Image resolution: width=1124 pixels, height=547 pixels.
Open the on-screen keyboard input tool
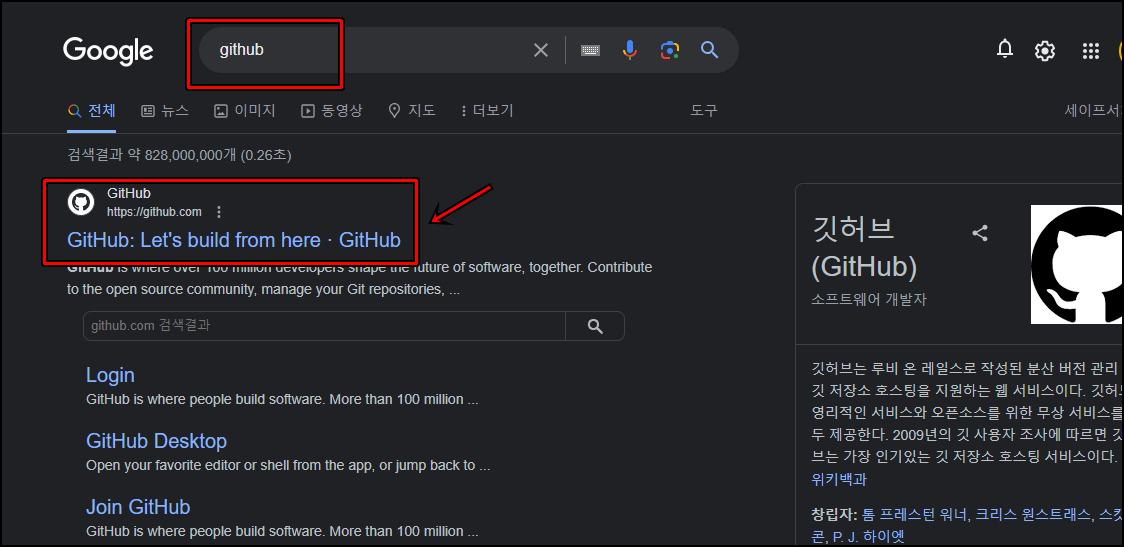pos(590,50)
